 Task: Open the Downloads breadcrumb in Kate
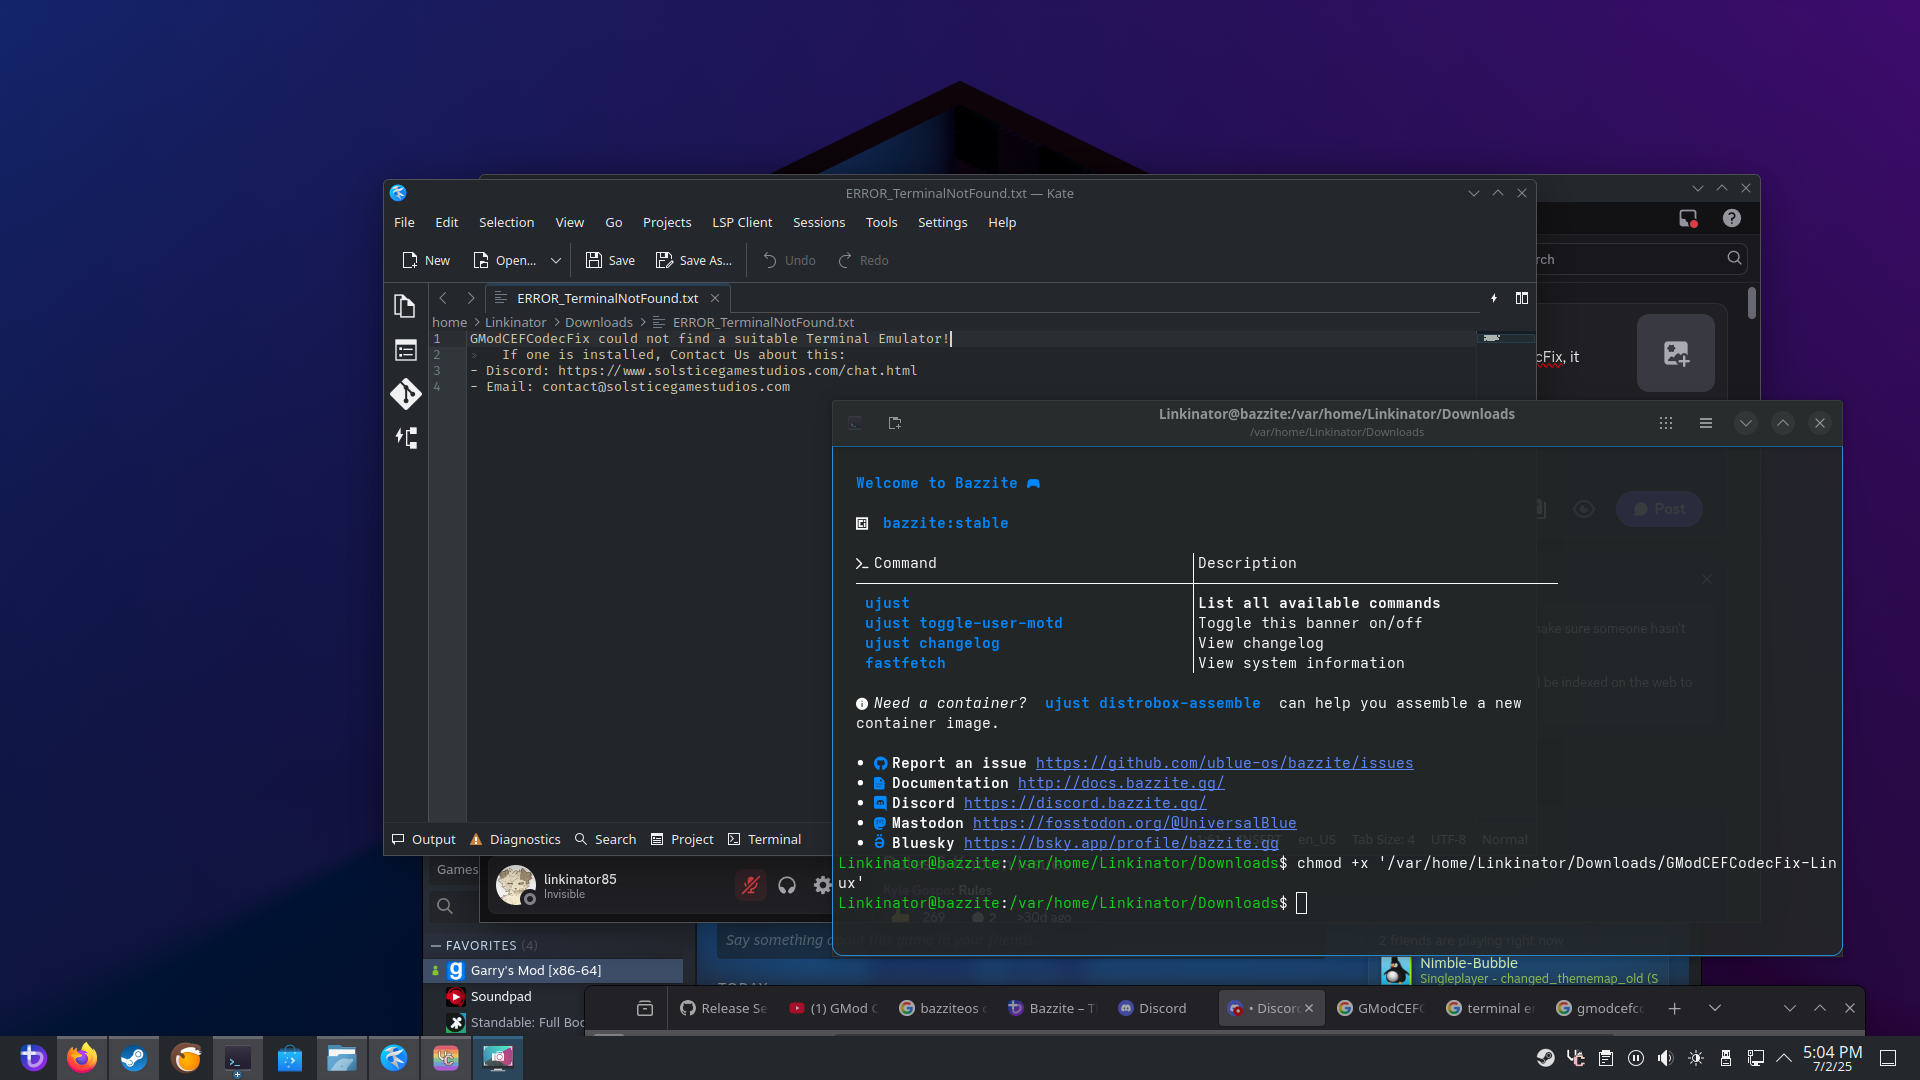pos(598,322)
